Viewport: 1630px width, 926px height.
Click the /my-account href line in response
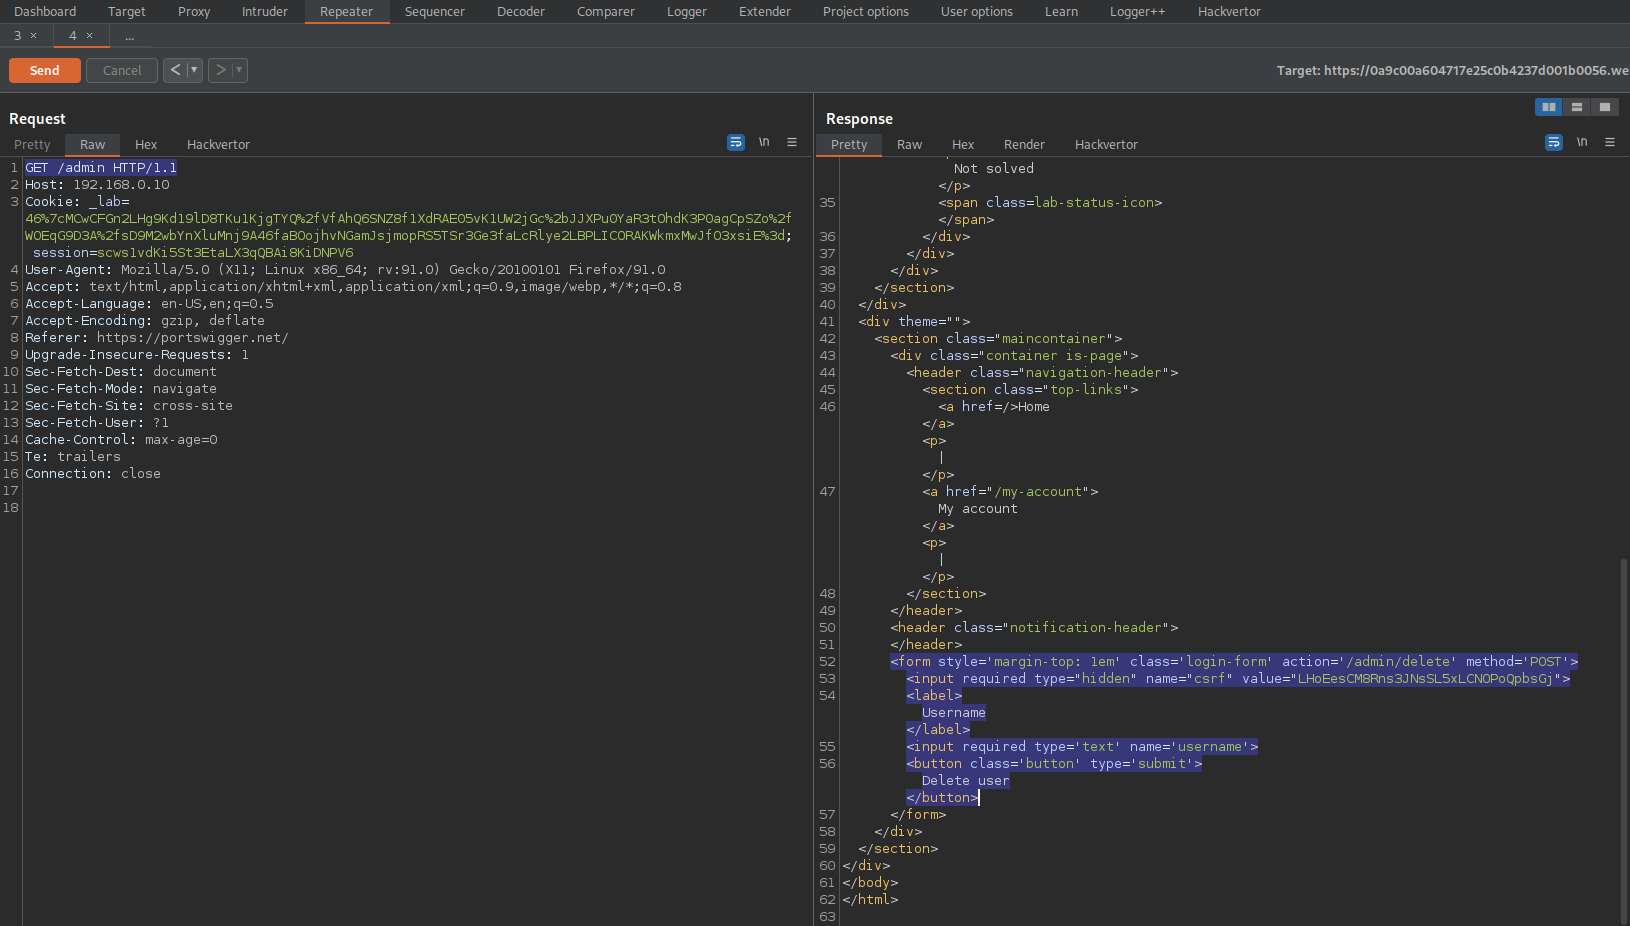coord(1010,492)
